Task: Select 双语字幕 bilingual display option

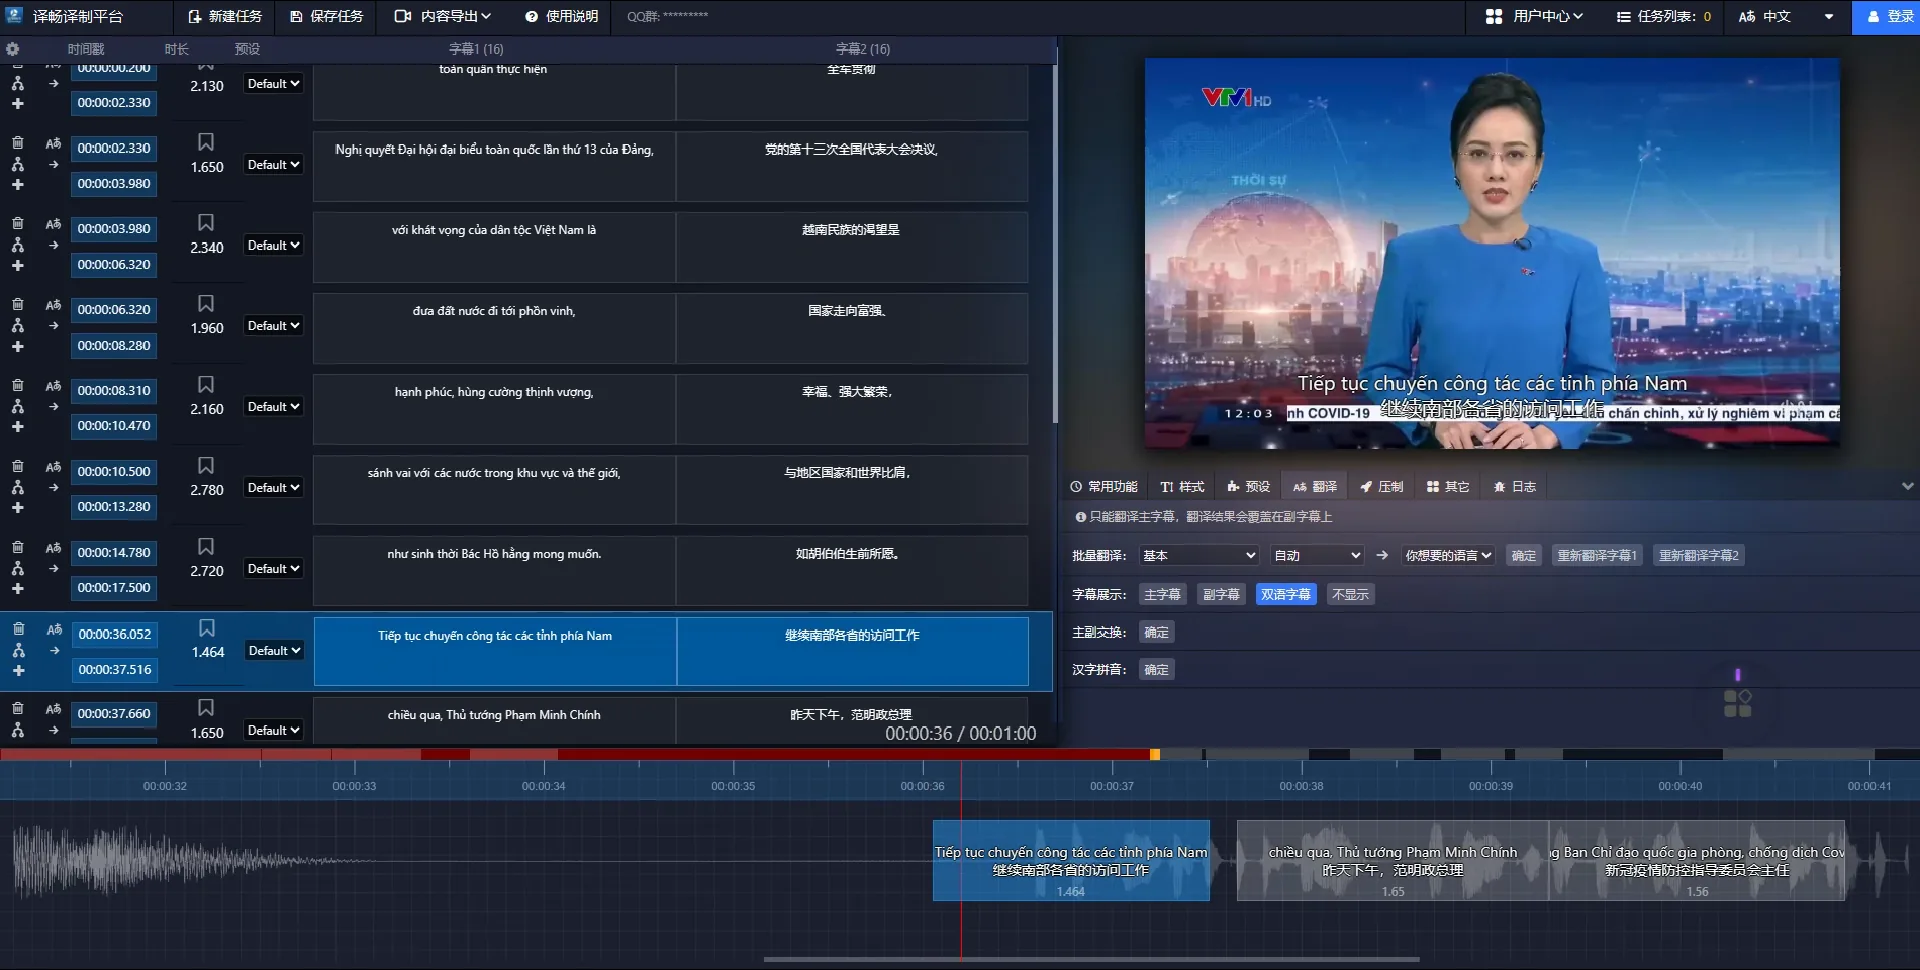Action: pos(1286,595)
